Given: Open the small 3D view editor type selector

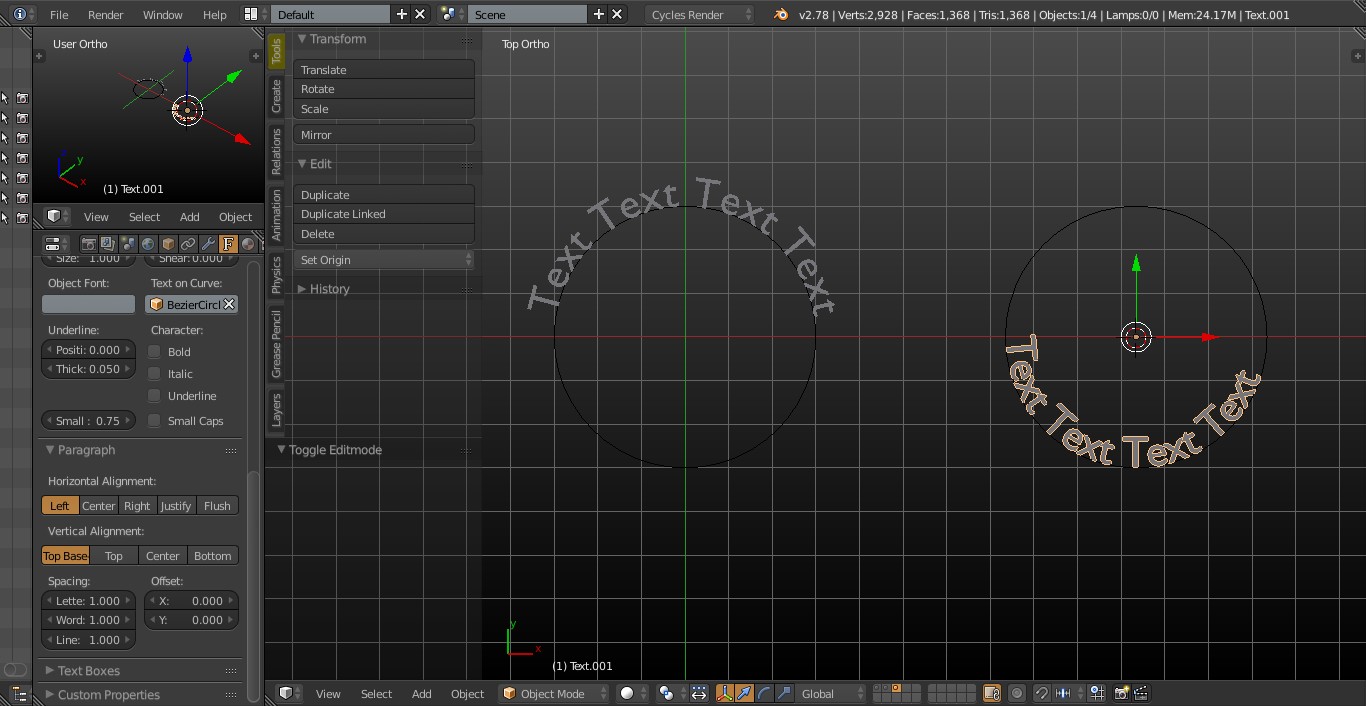Looking at the screenshot, I should pos(56,216).
